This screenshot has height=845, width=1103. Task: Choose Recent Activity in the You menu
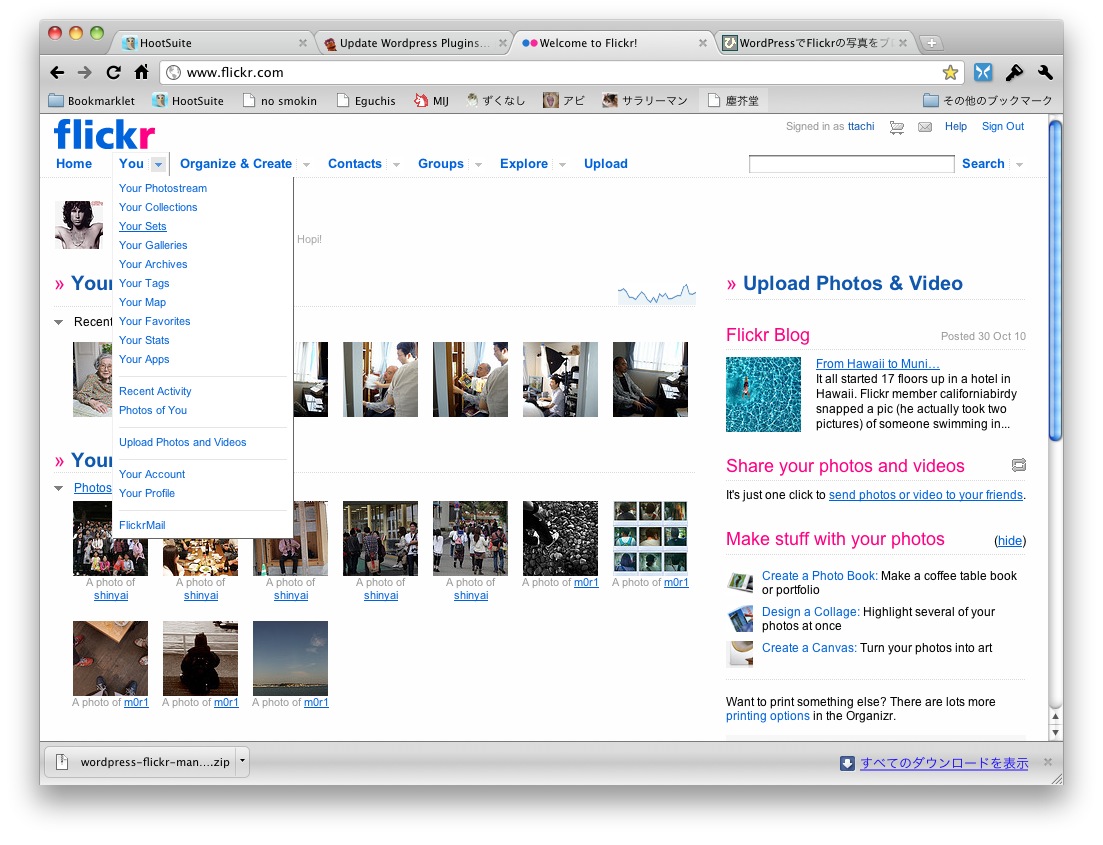click(155, 391)
